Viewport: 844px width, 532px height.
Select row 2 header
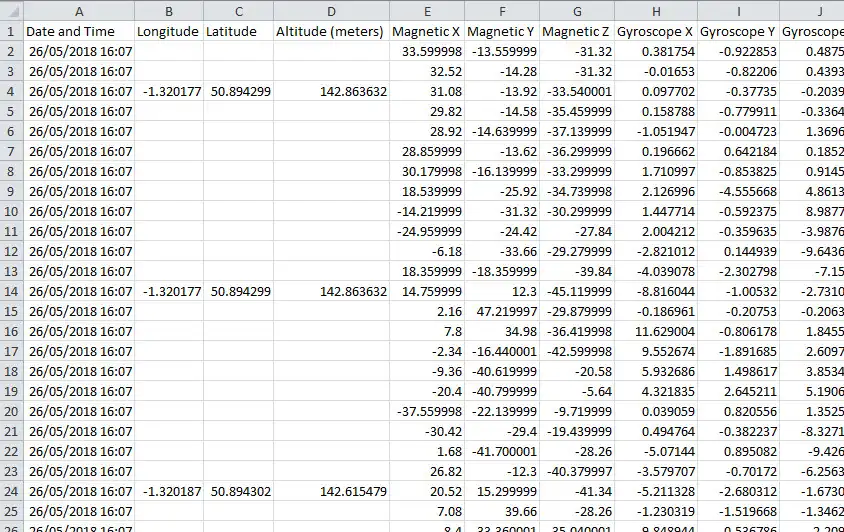click(x=11, y=51)
